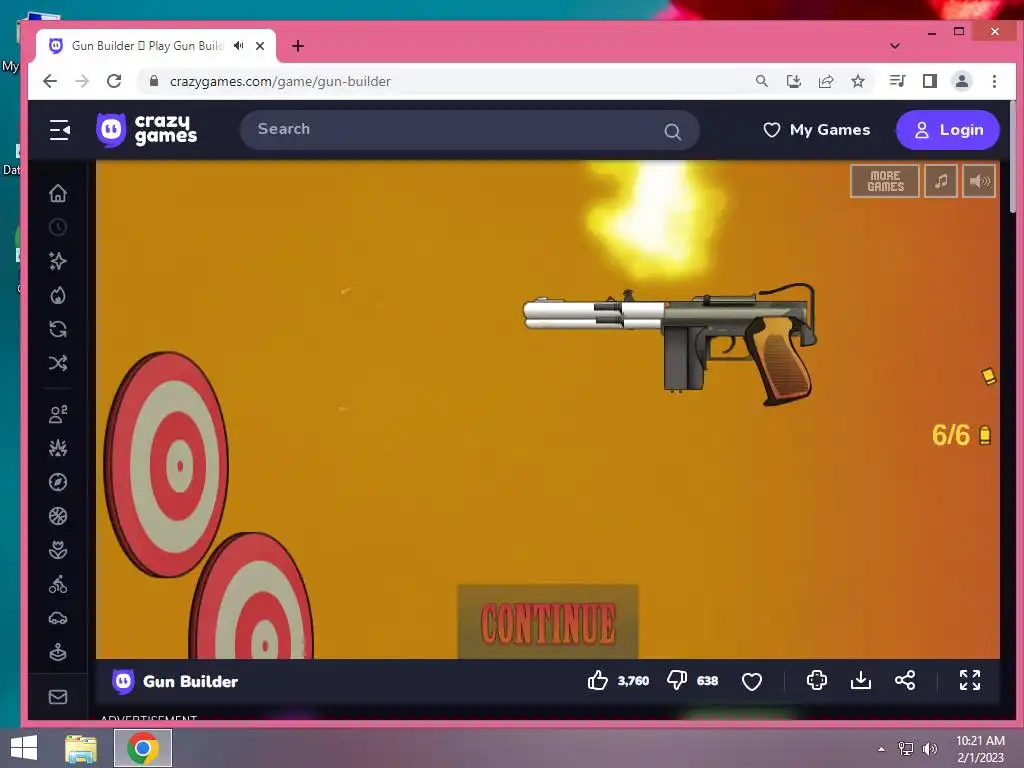Click the upper red bullseye target
The height and width of the screenshot is (768, 1024).
[x=166, y=465]
